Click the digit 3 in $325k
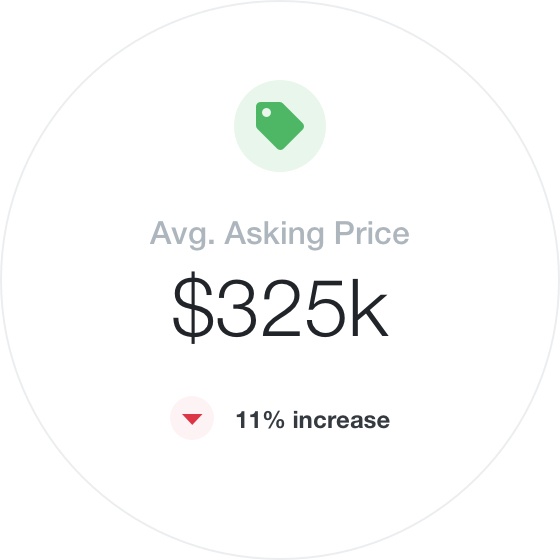 (x=238, y=309)
